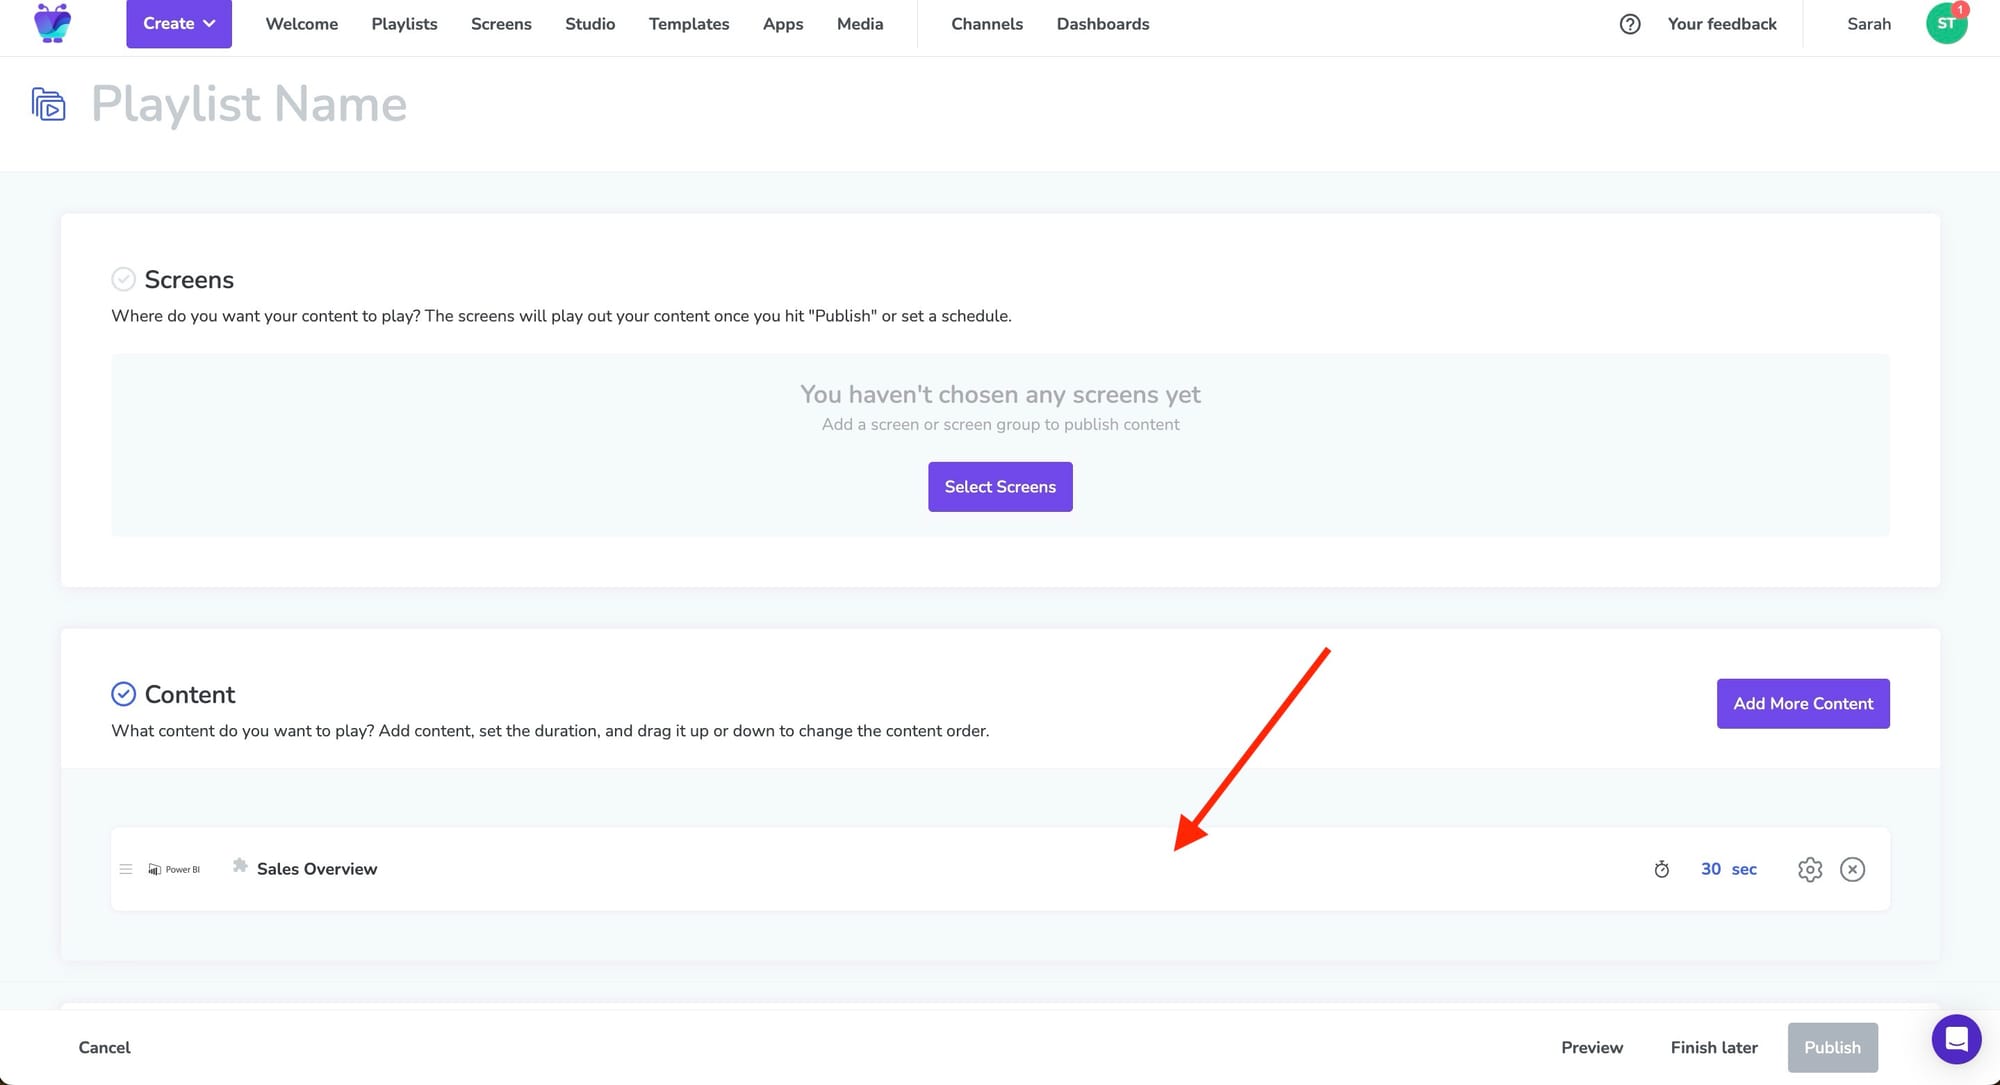Viewport: 2000px width, 1085px height.
Task: Open the Screens section
Action: 501,24
